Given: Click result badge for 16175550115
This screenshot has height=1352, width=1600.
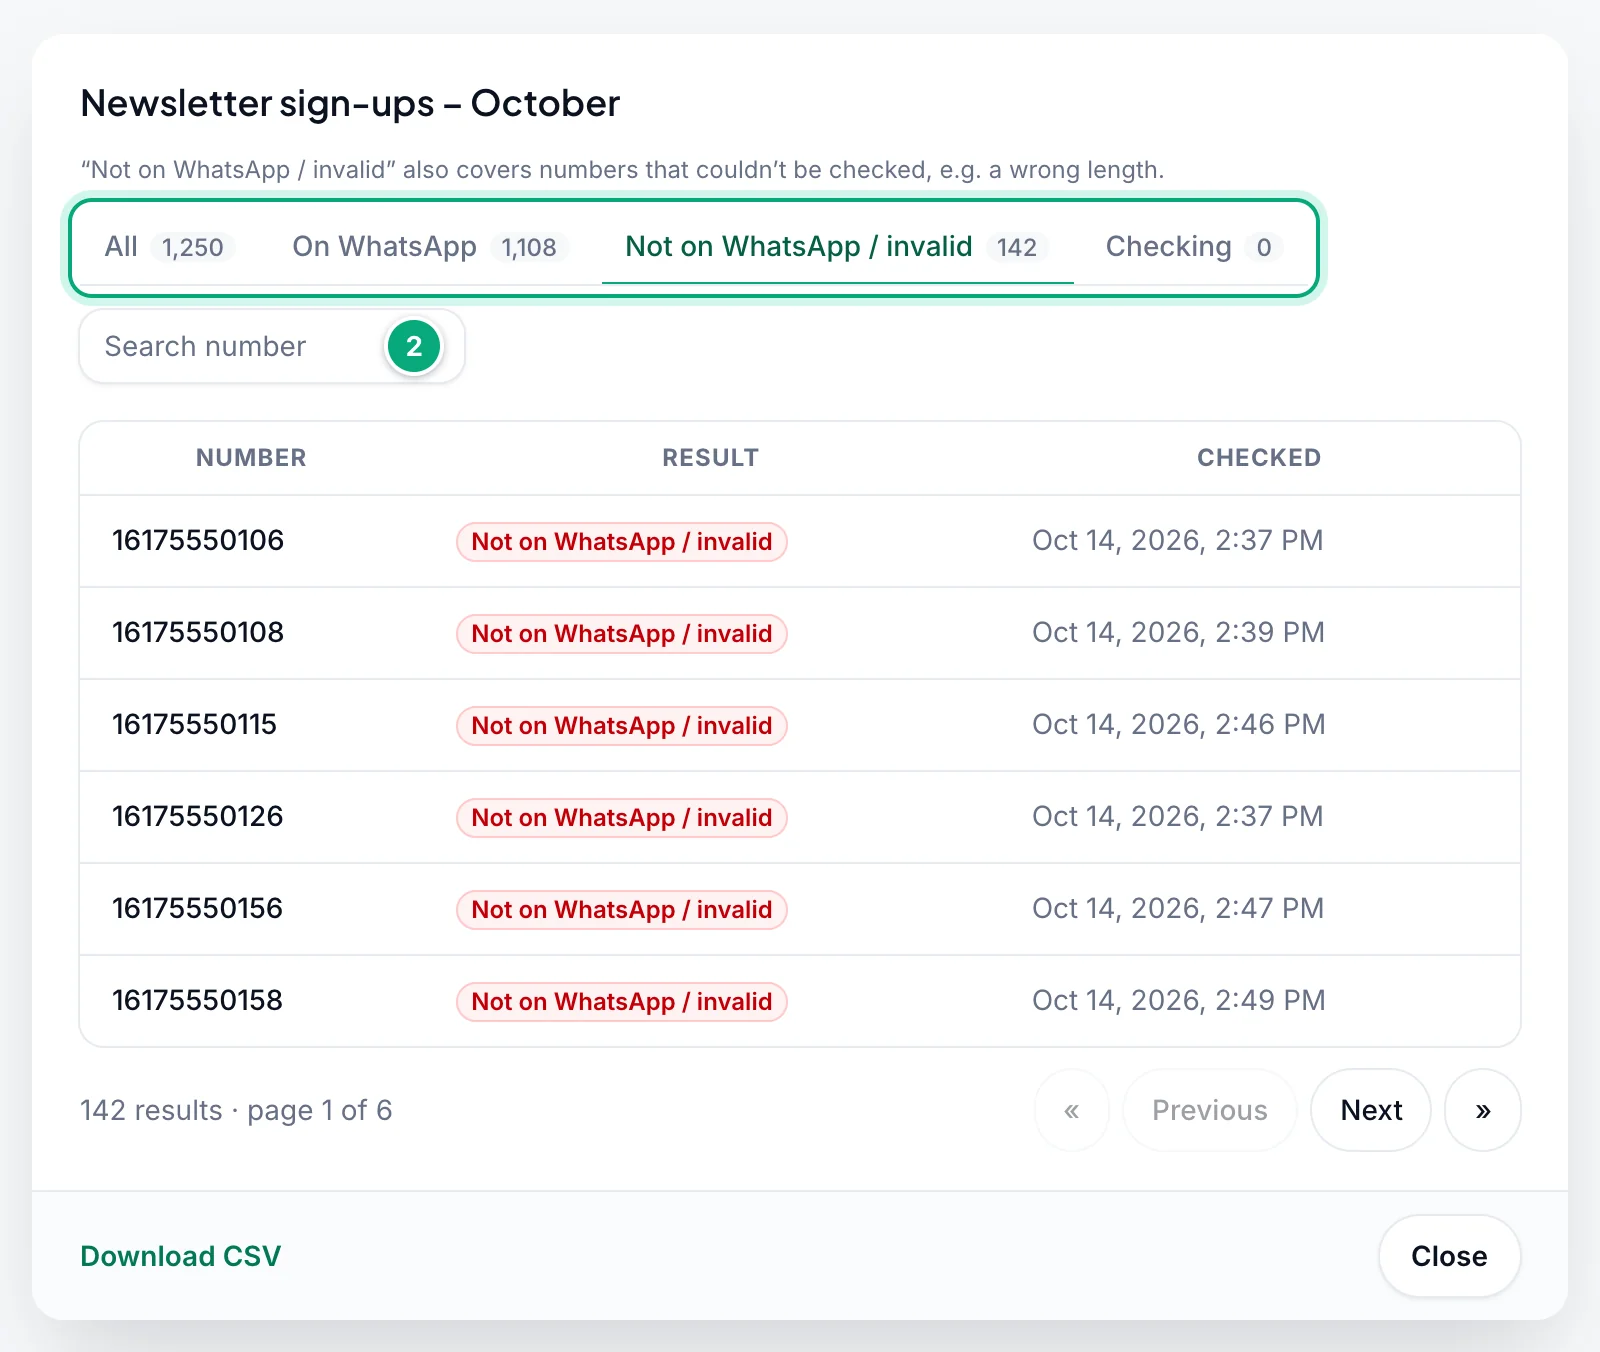Looking at the screenshot, I should 622,726.
